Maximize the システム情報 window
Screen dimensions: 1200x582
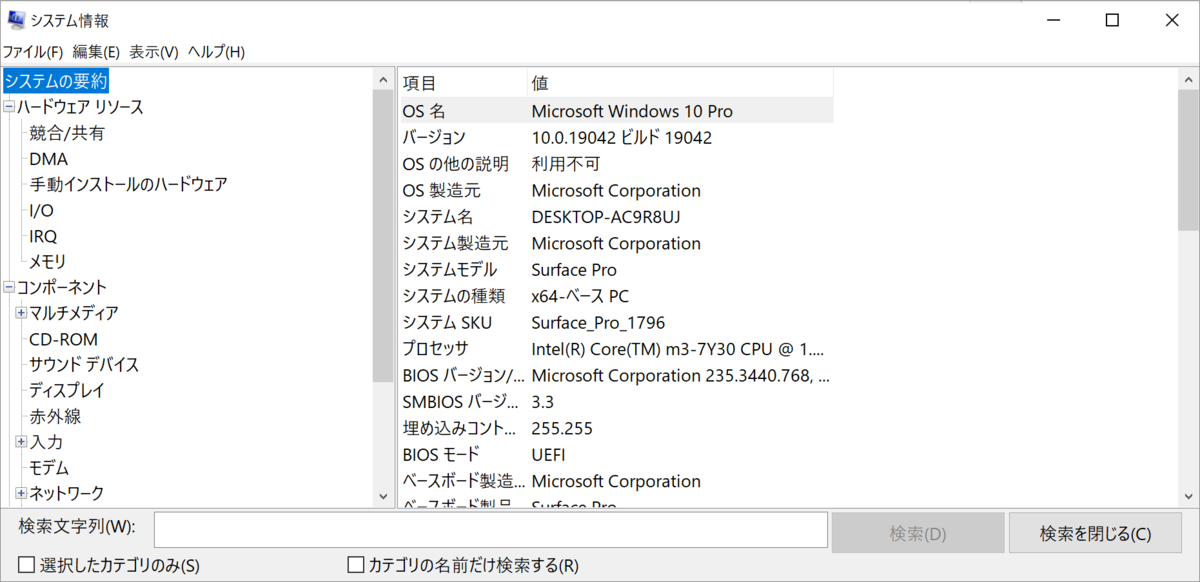point(1112,20)
